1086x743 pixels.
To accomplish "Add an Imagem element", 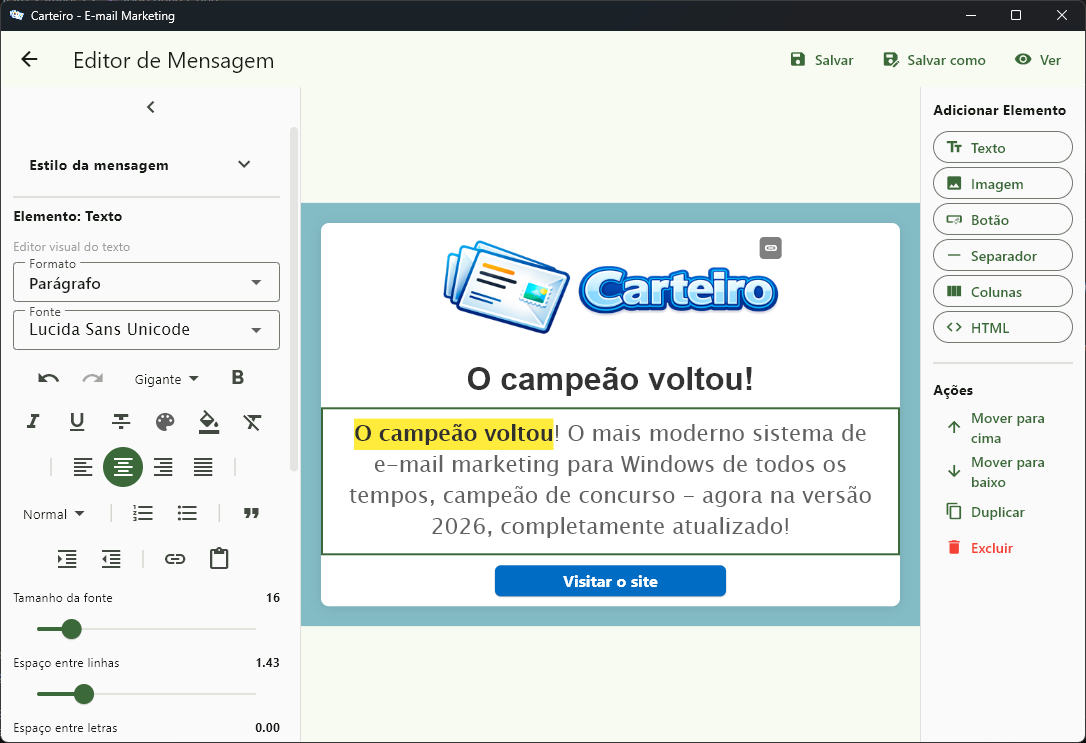I will [1002, 184].
